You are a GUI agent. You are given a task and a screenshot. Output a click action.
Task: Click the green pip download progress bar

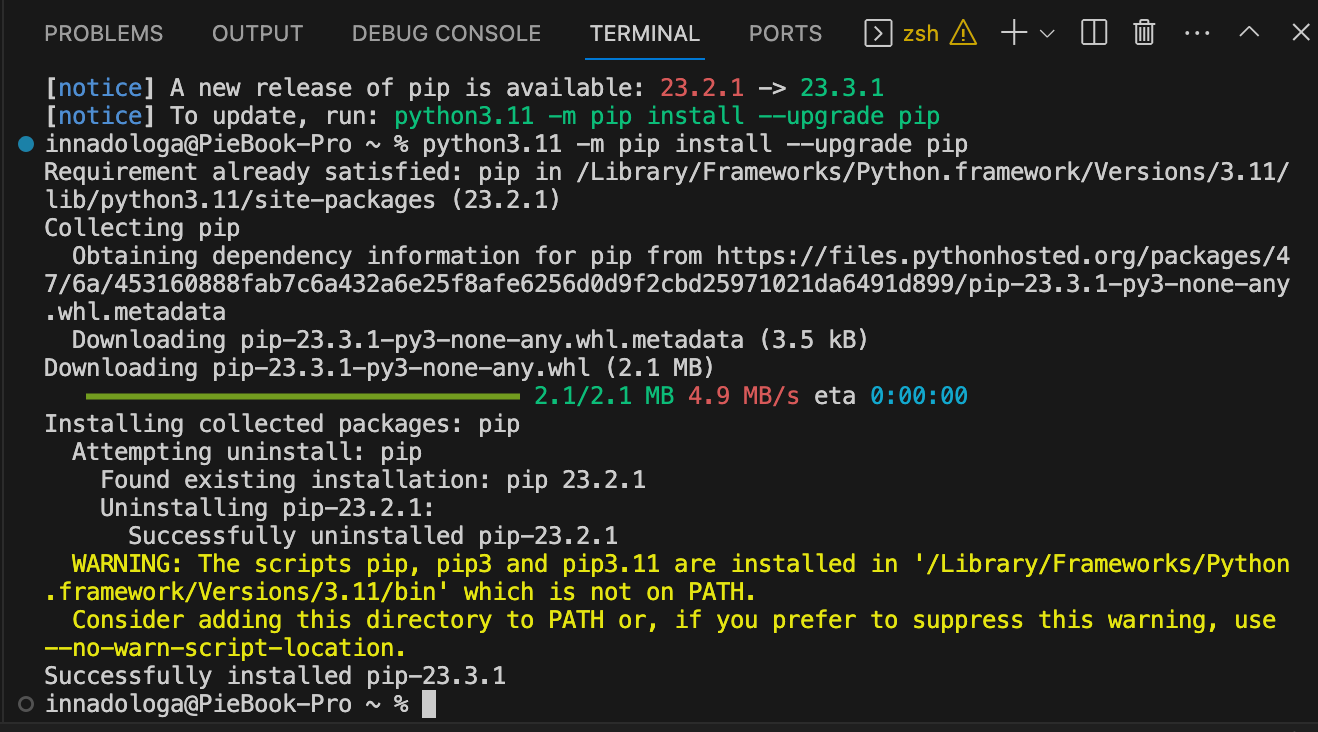(300, 395)
